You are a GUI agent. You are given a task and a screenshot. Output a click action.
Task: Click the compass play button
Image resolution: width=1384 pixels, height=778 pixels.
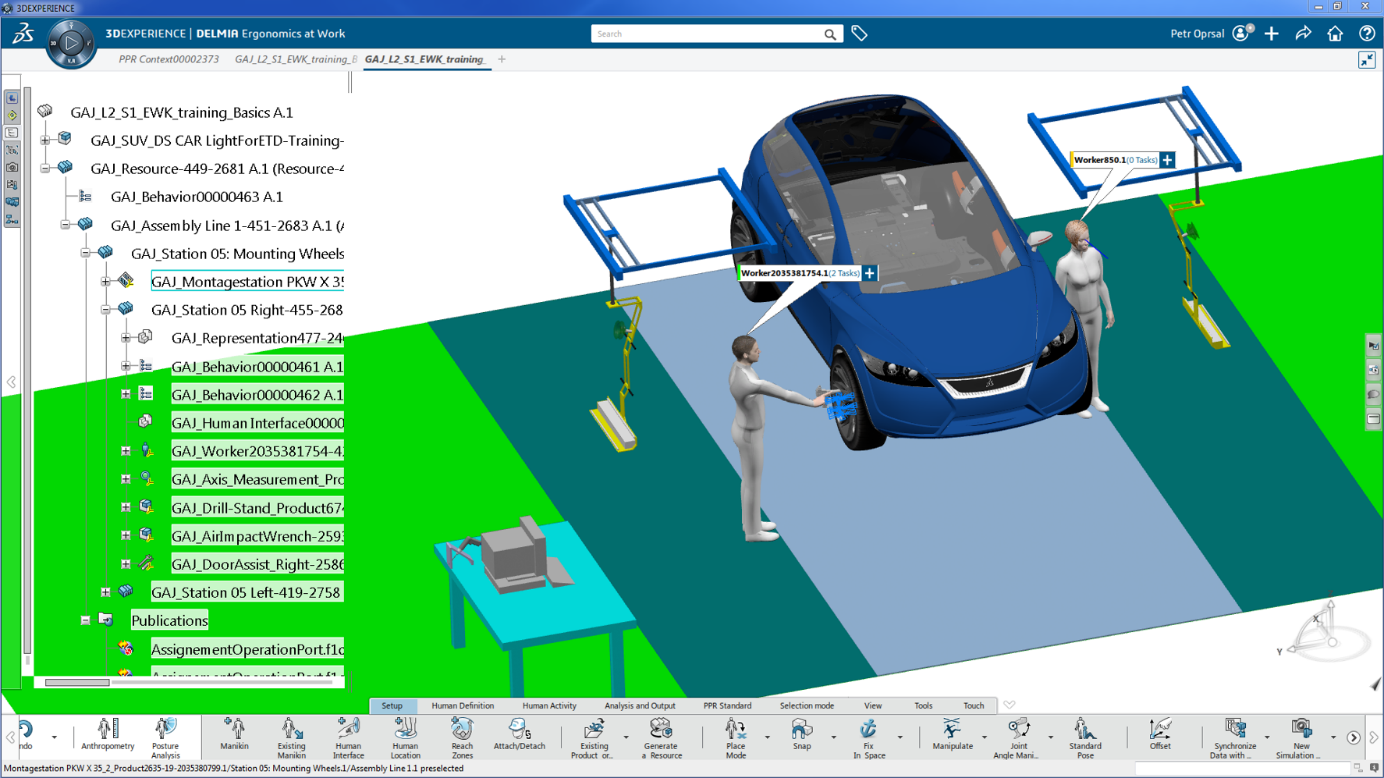point(71,43)
